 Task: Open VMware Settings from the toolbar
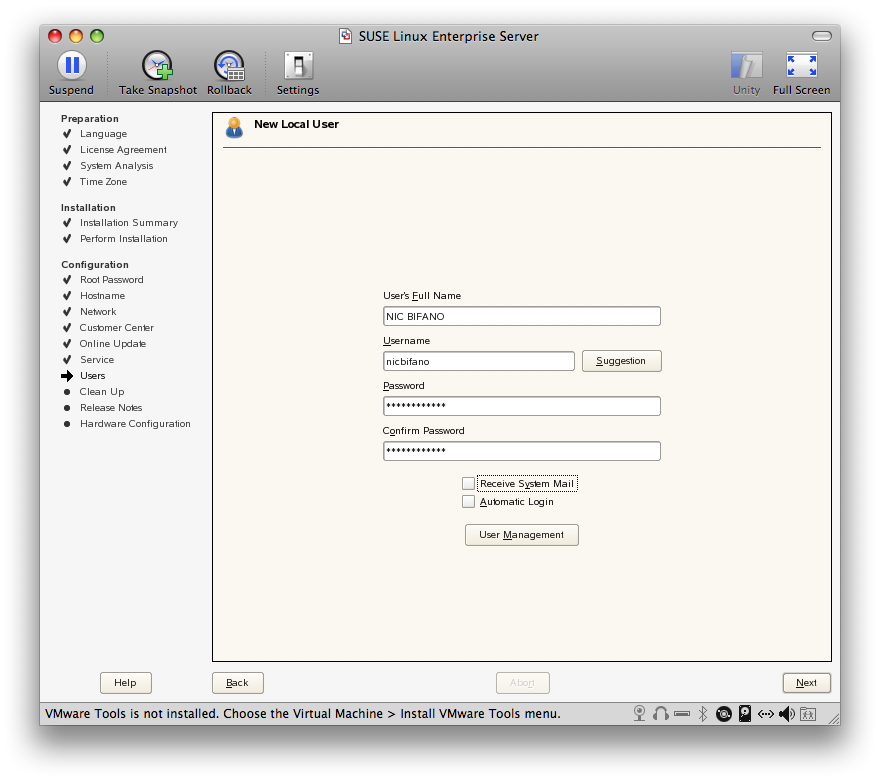click(x=298, y=67)
